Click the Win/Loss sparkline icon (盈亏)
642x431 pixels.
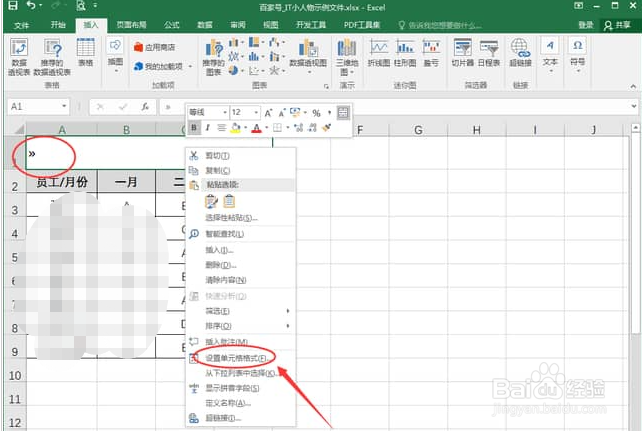tap(431, 53)
